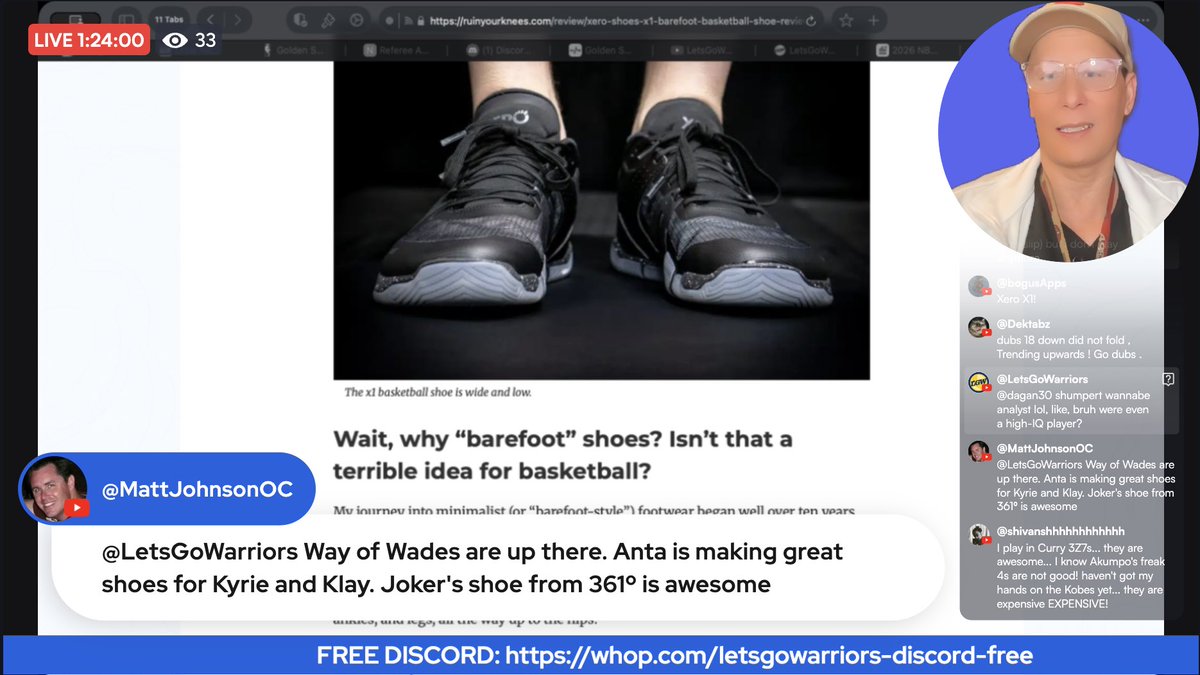Screen dimensions: 1200x675
Task: Click @Dektabz avatar in chat
Action: click(x=979, y=327)
